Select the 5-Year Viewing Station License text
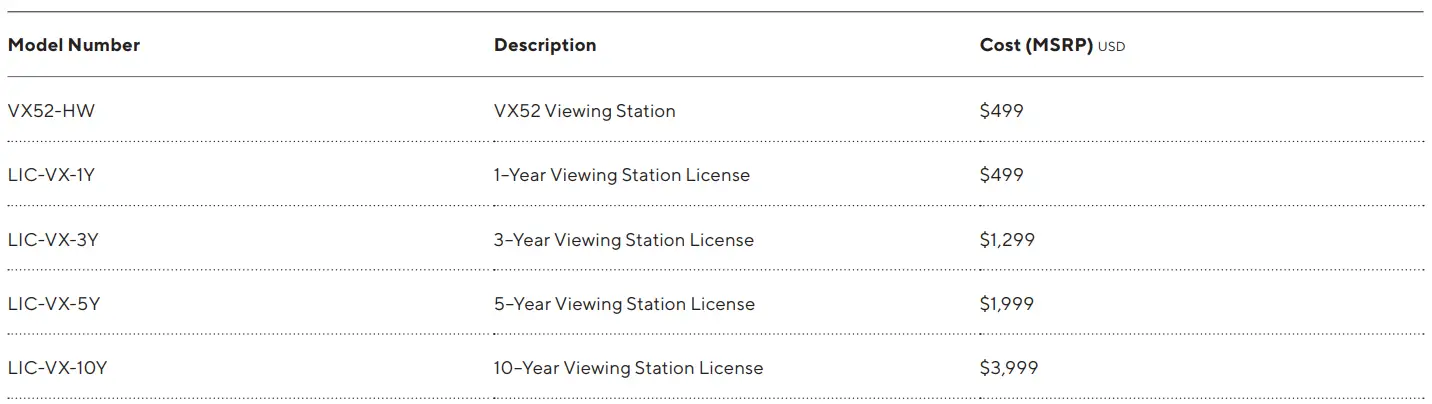 [624, 304]
